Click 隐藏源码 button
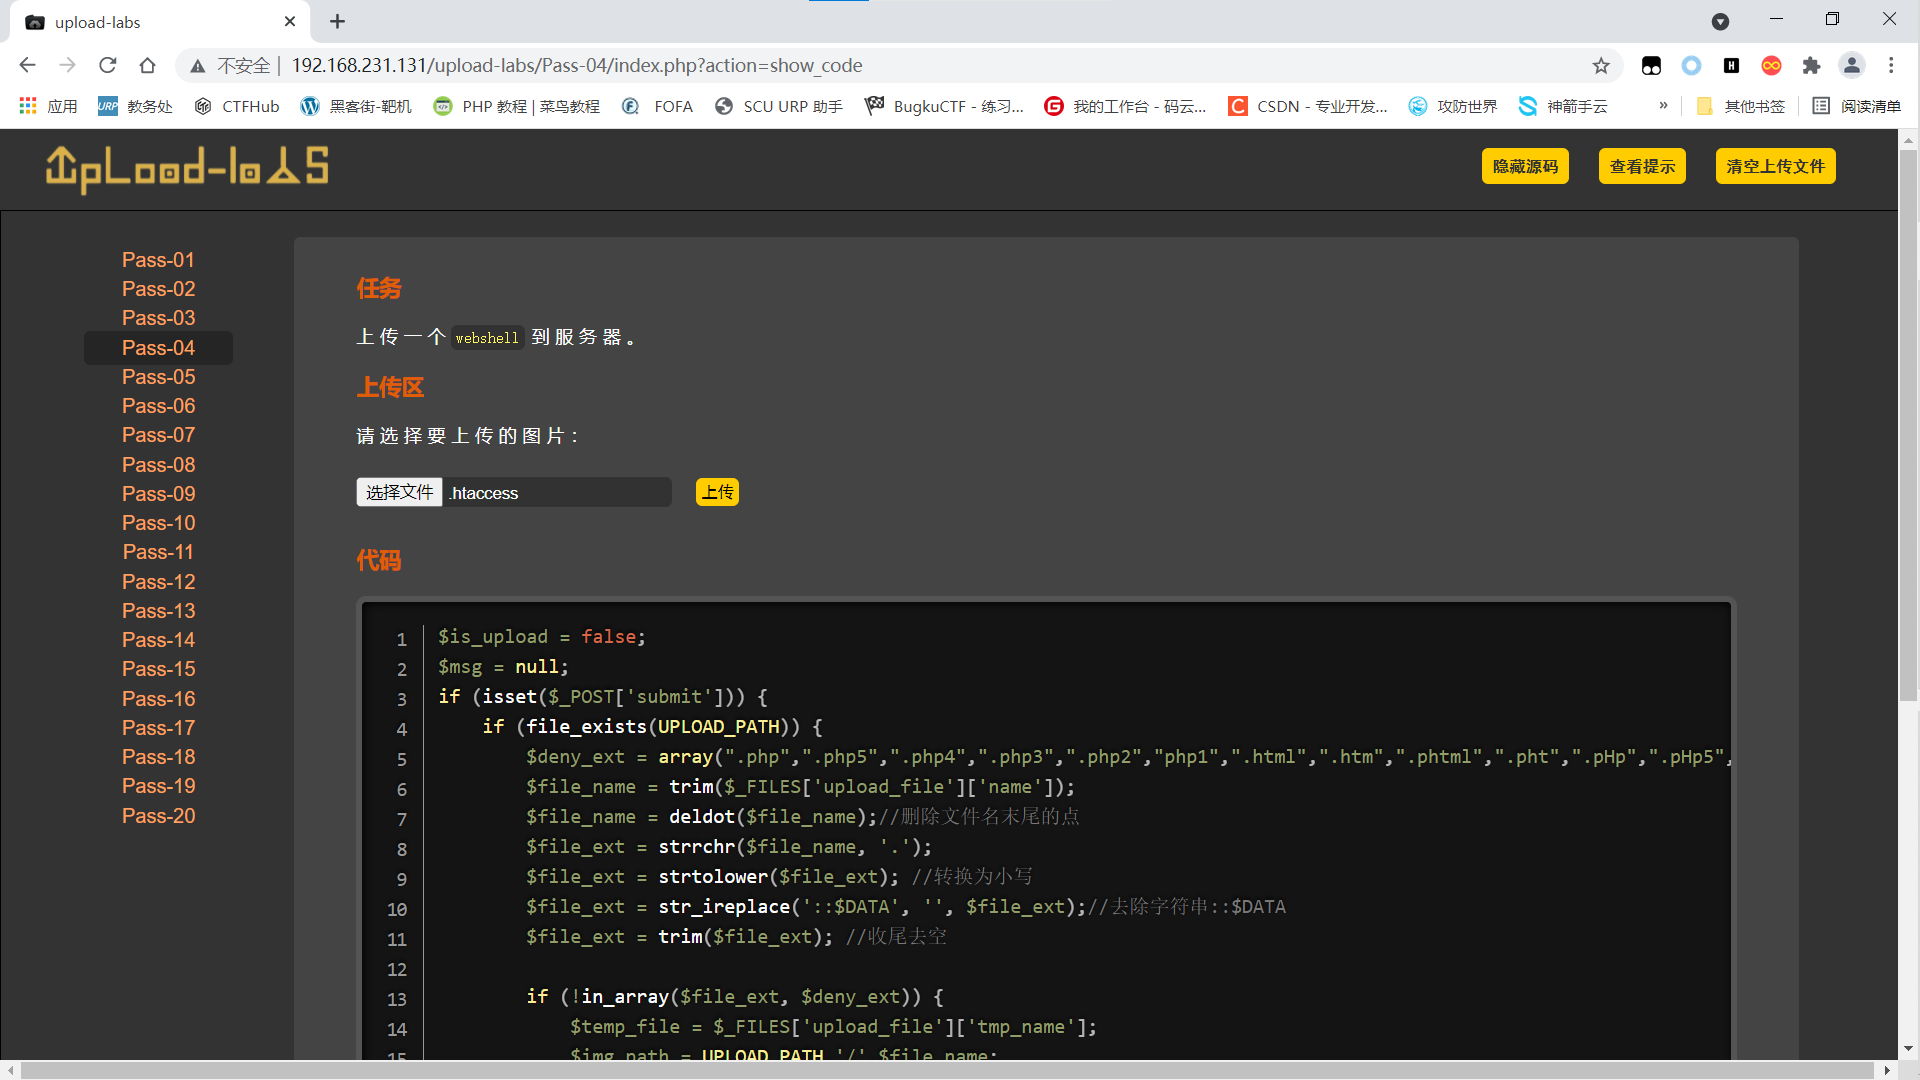1920x1080 pixels. 1525,166
